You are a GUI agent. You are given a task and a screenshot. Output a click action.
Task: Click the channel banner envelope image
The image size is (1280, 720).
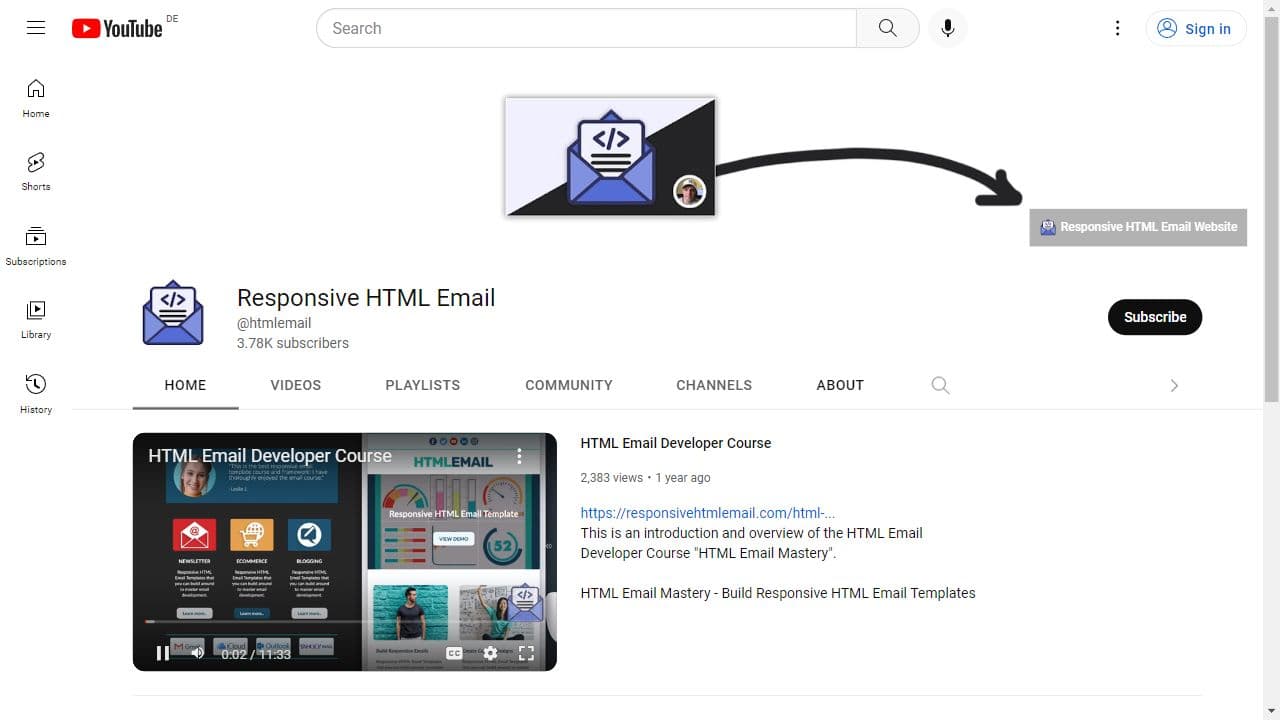[610, 156]
